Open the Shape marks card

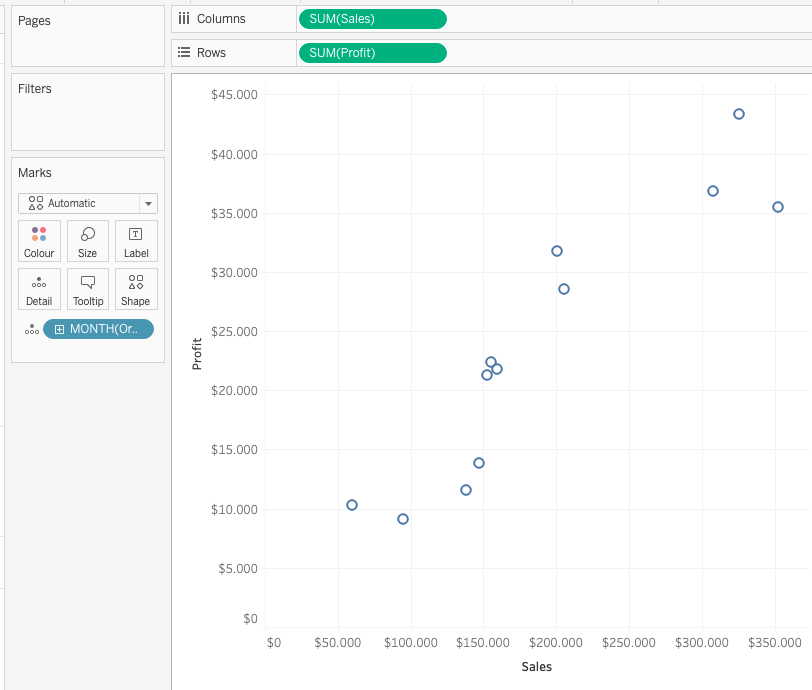click(x=136, y=289)
